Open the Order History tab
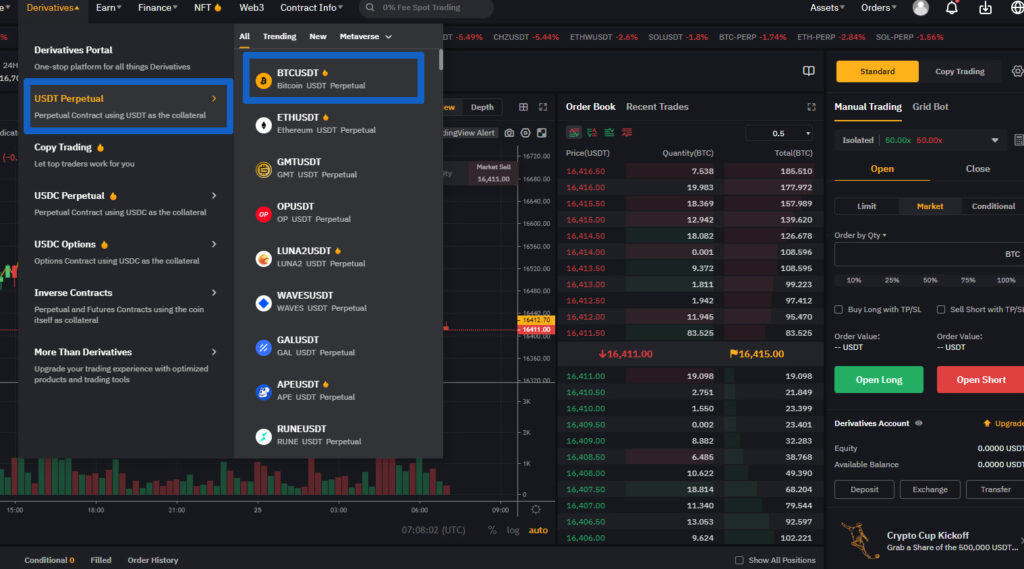The height and width of the screenshot is (569, 1024). (153, 561)
